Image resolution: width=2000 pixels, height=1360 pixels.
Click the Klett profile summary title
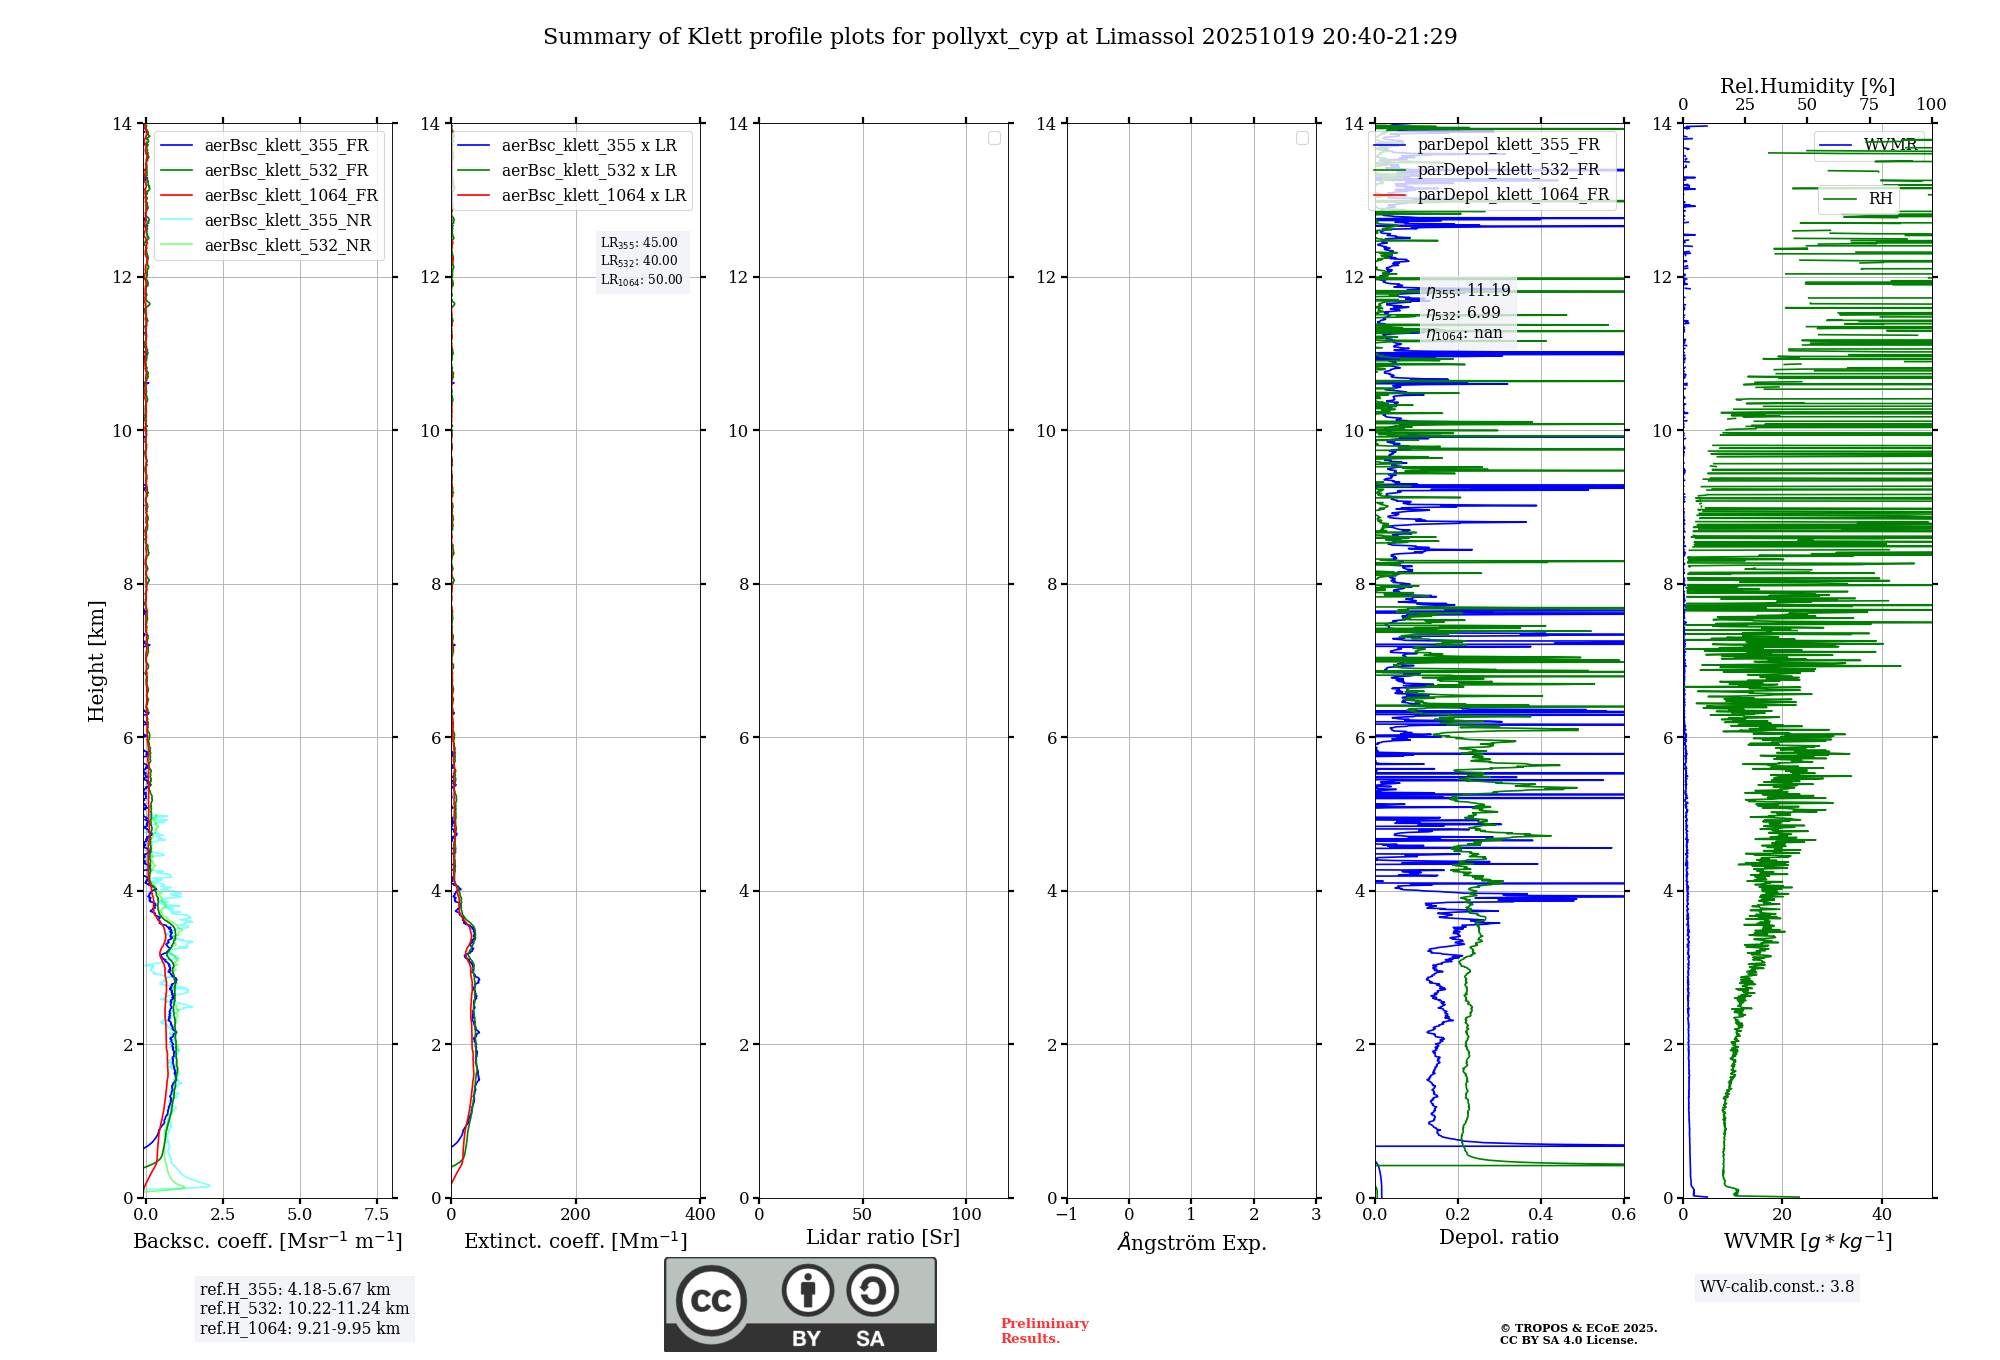[x=1000, y=37]
